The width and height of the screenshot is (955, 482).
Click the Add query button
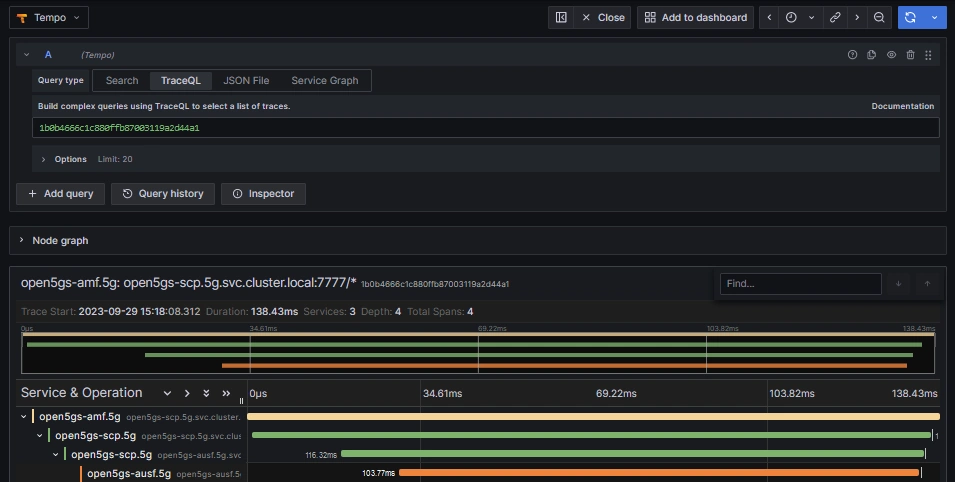pyautogui.click(x=60, y=193)
